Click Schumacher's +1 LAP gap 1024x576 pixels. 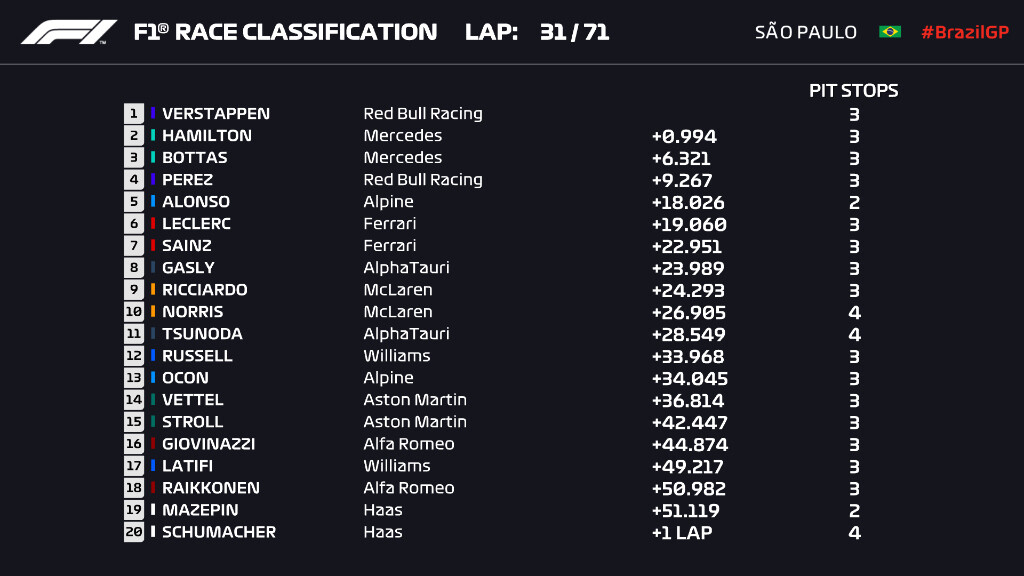[x=681, y=532]
